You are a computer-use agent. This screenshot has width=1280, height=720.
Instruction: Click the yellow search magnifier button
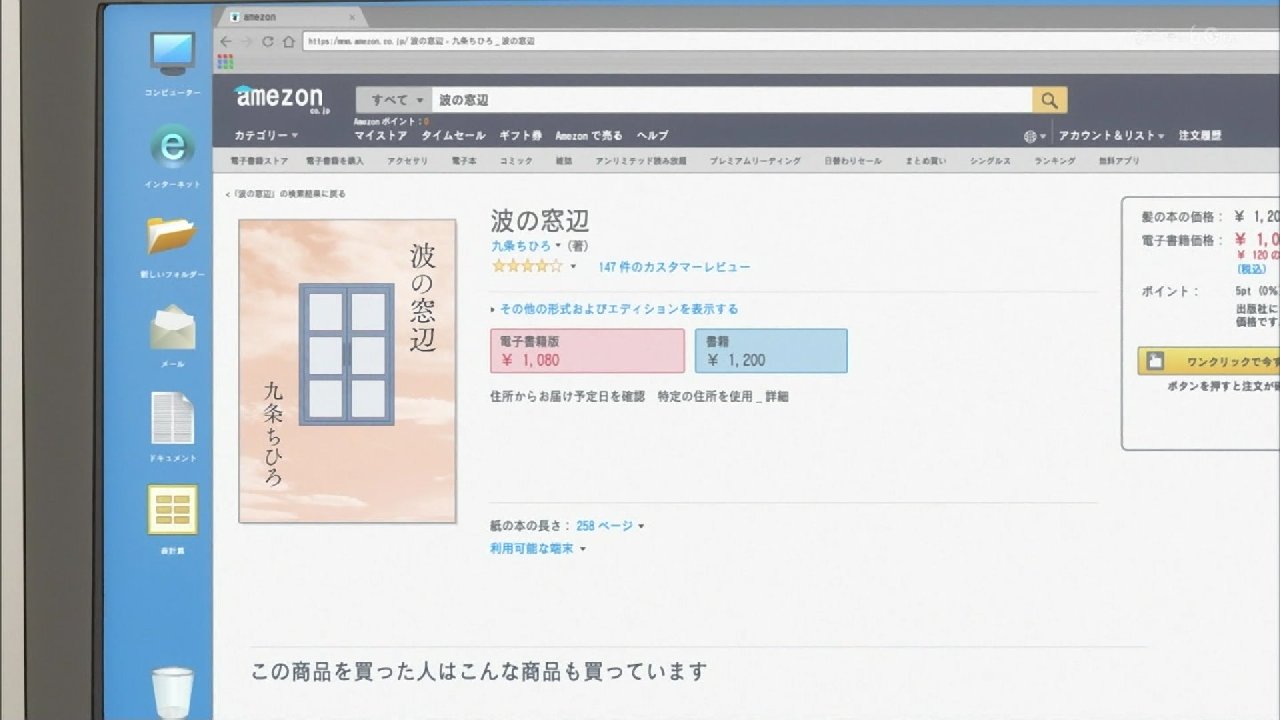(x=1049, y=100)
